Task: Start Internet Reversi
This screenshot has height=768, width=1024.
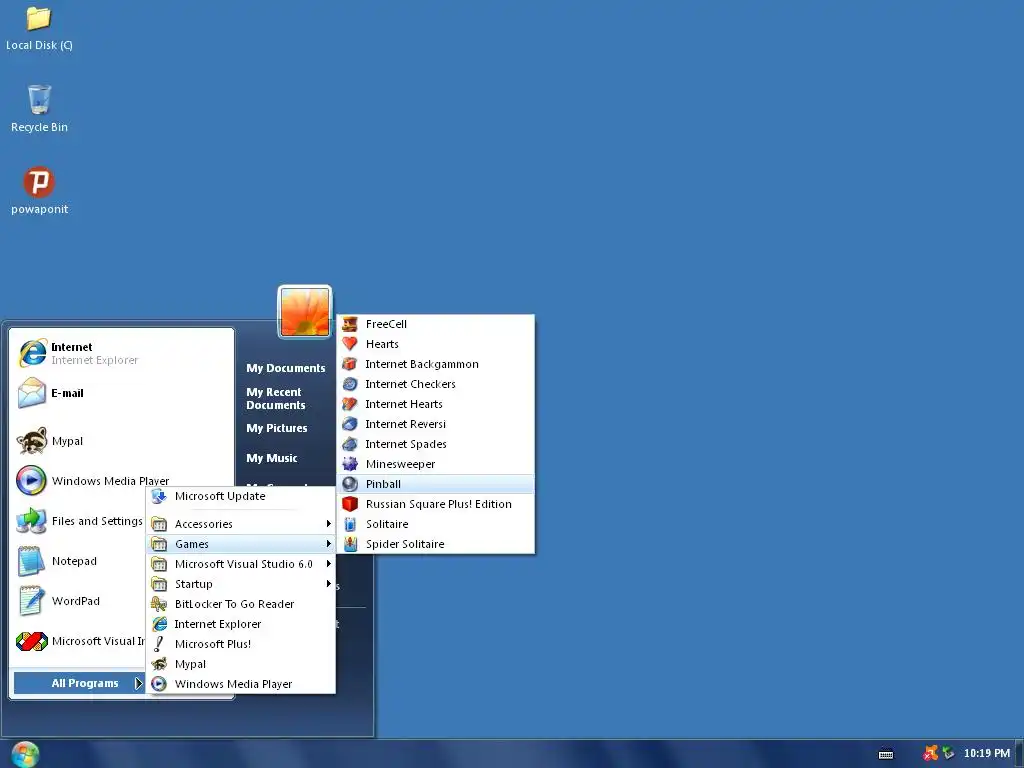Action: click(436, 424)
